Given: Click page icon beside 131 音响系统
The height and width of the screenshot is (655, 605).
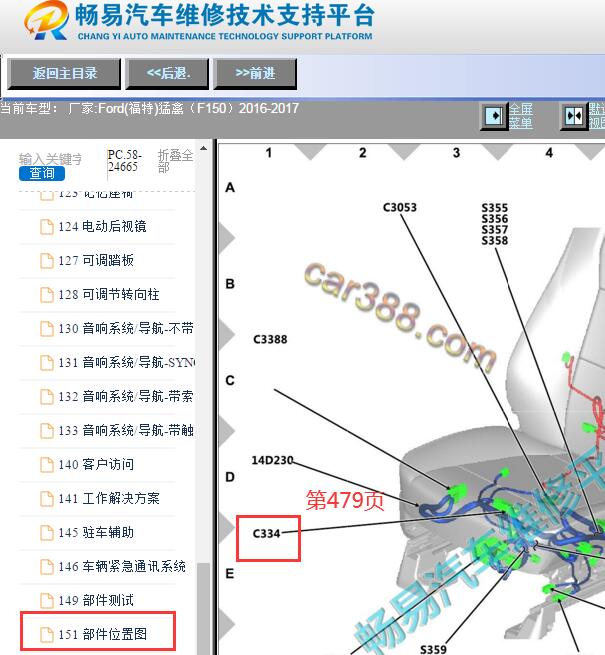Looking at the screenshot, I should [47, 363].
